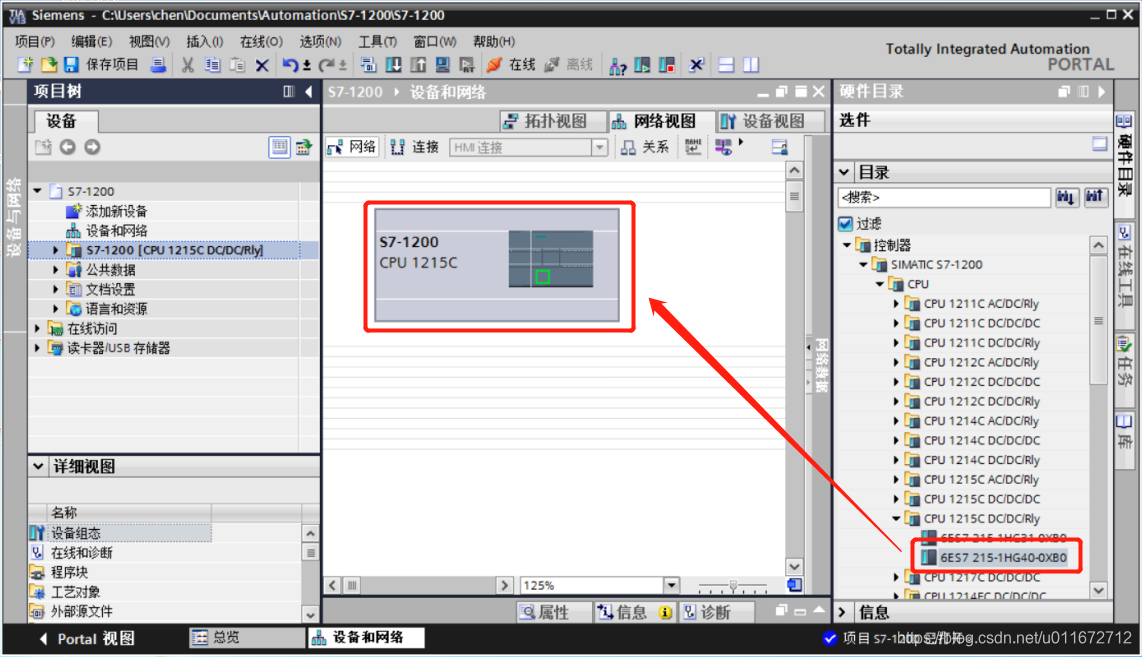Image resolution: width=1142 pixels, height=657 pixels.
Task: Expand S7-1200 [CPU 1215C DC/DC/Rly] node
Action: click(55, 250)
